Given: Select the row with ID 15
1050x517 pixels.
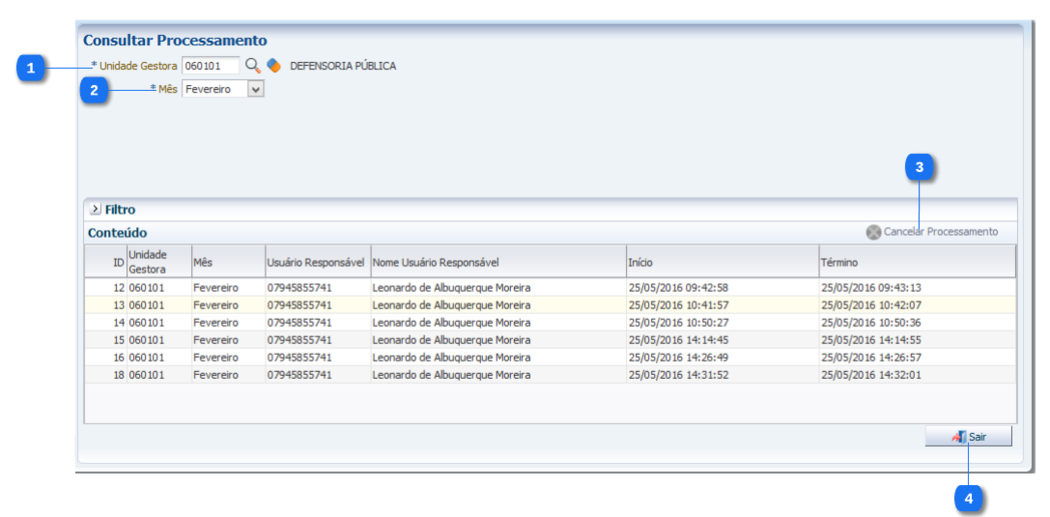Looking at the screenshot, I should pyautogui.click(x=451, y=340).
